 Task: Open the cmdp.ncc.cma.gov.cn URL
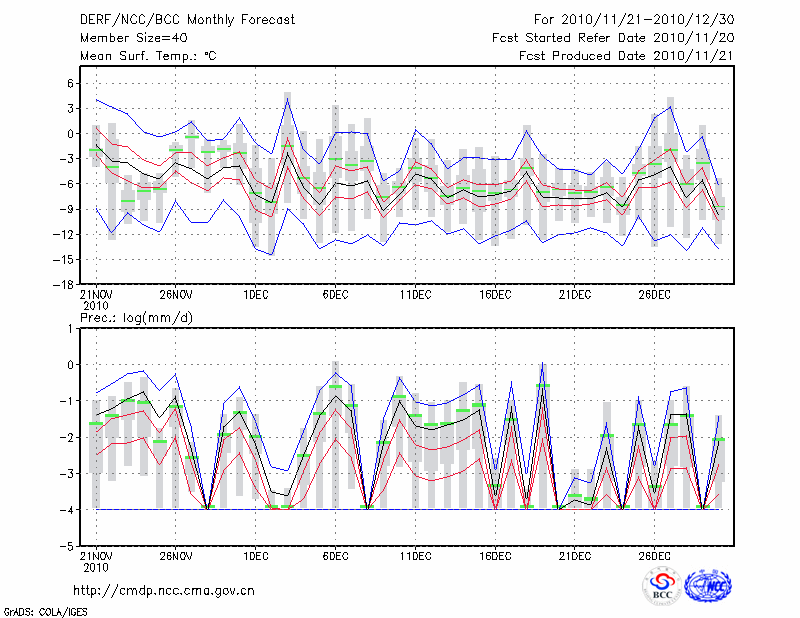163,590
